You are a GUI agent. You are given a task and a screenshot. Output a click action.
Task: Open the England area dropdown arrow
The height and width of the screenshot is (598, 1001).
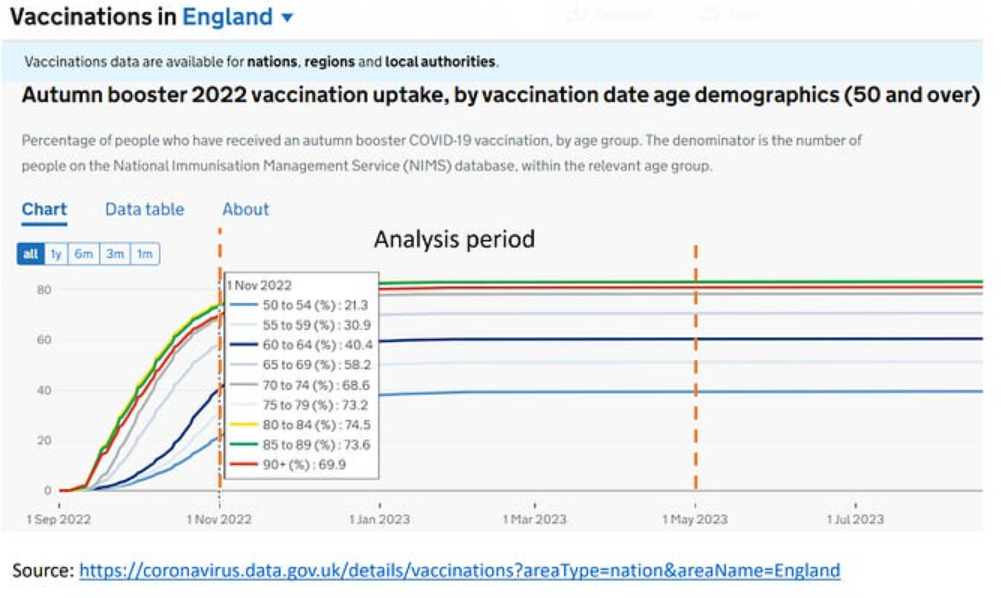click(288, 18)
